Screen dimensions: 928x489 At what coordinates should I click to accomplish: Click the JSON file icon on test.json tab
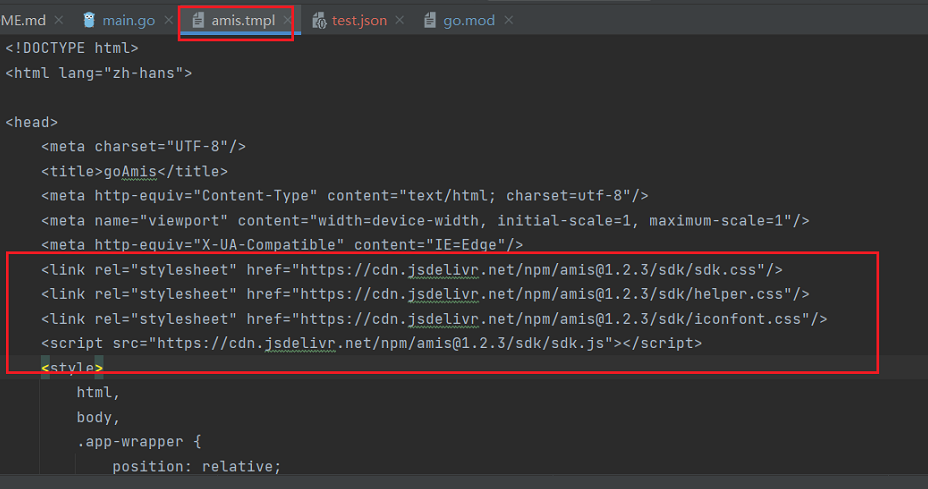319,21
